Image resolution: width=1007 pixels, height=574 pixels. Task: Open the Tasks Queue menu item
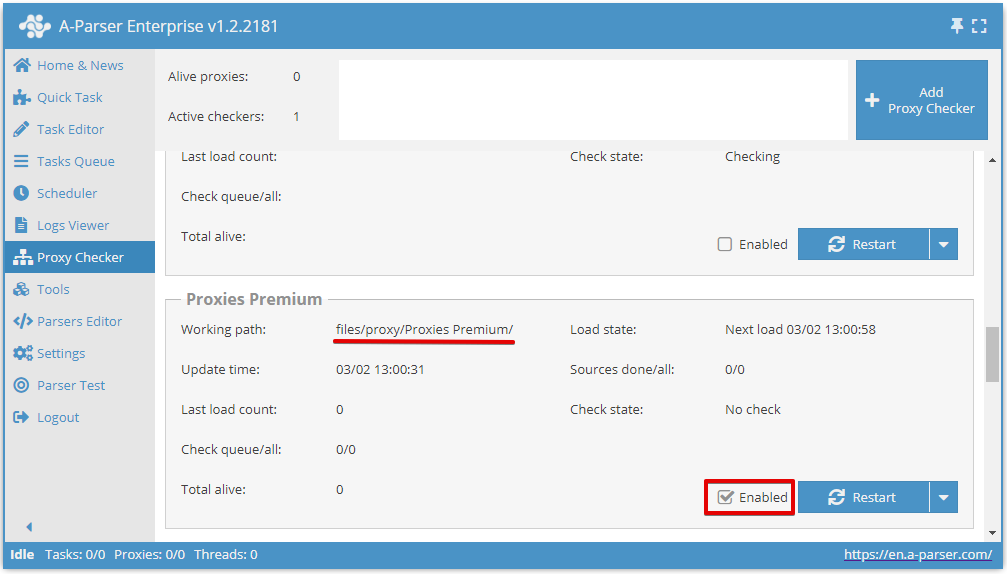(75, 161)
